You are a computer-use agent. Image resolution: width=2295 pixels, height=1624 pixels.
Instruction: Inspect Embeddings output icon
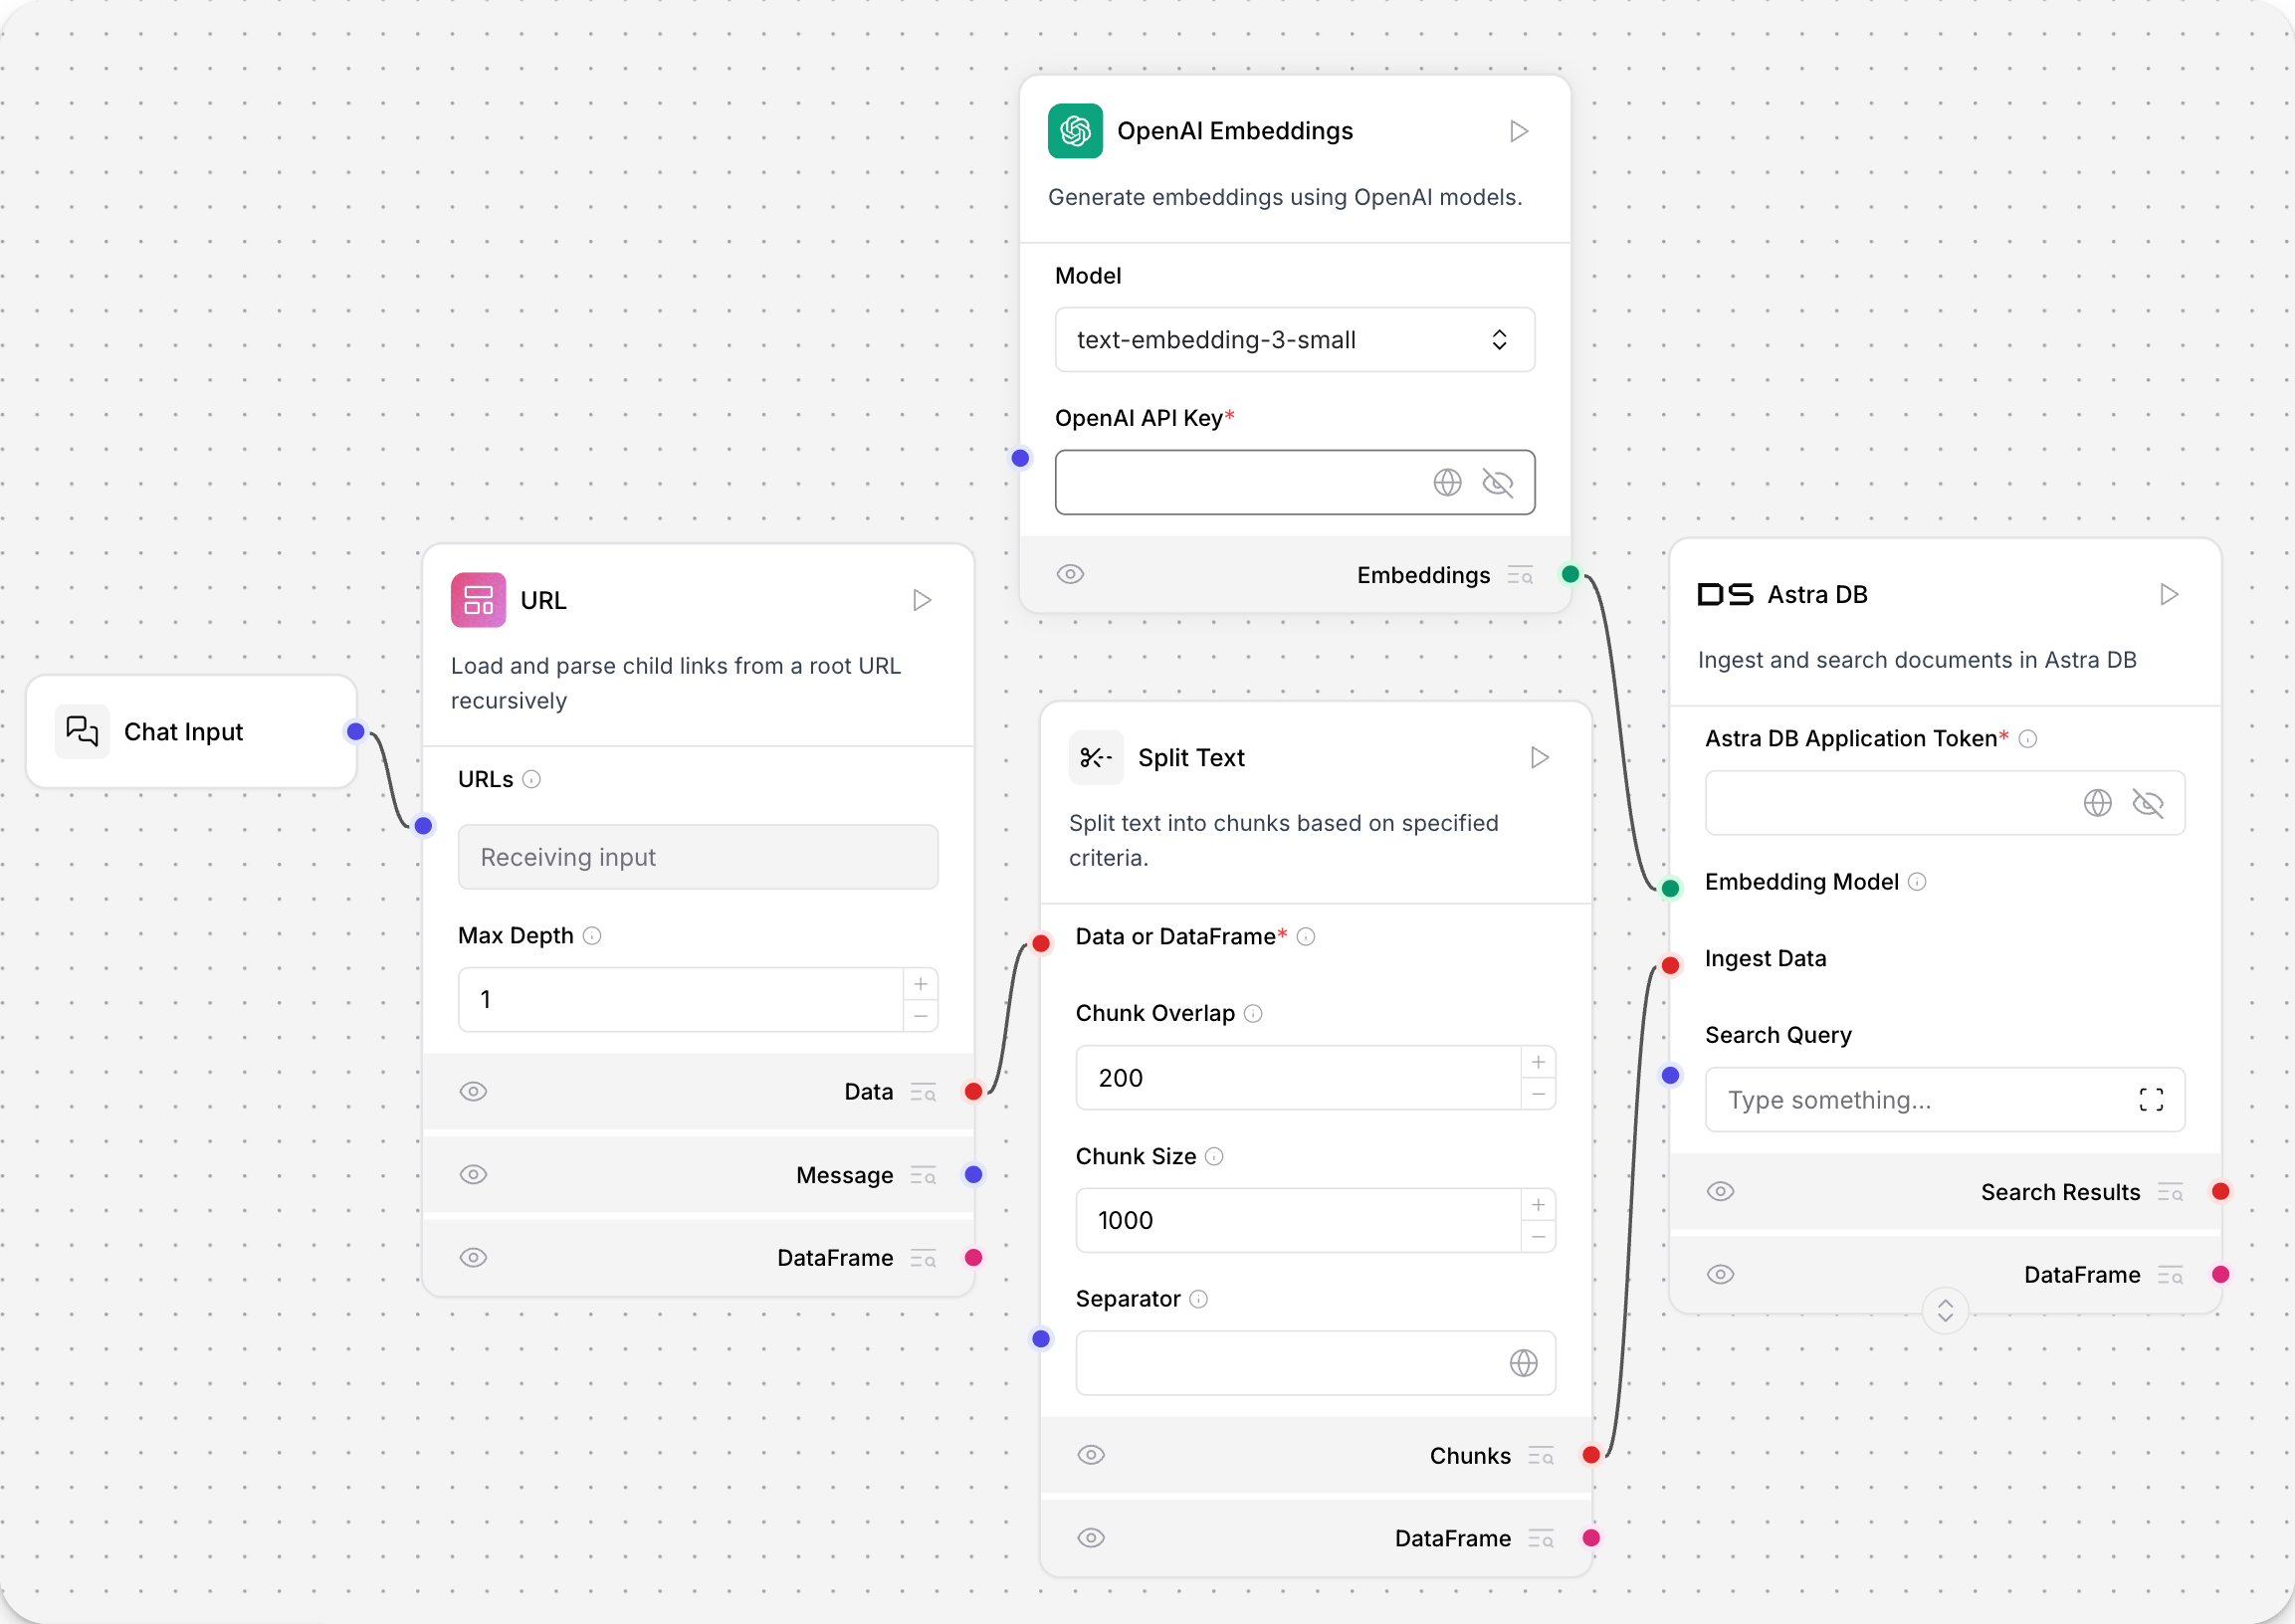tap(1520, 575)
